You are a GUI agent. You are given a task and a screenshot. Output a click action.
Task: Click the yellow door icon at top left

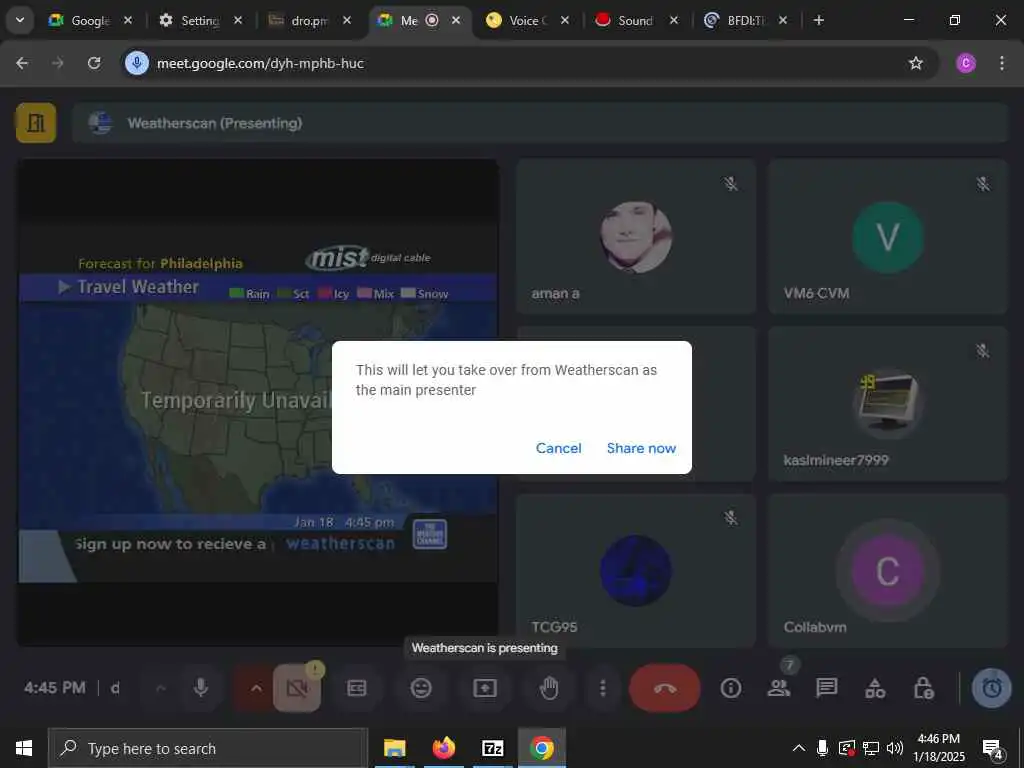(36, 123)
